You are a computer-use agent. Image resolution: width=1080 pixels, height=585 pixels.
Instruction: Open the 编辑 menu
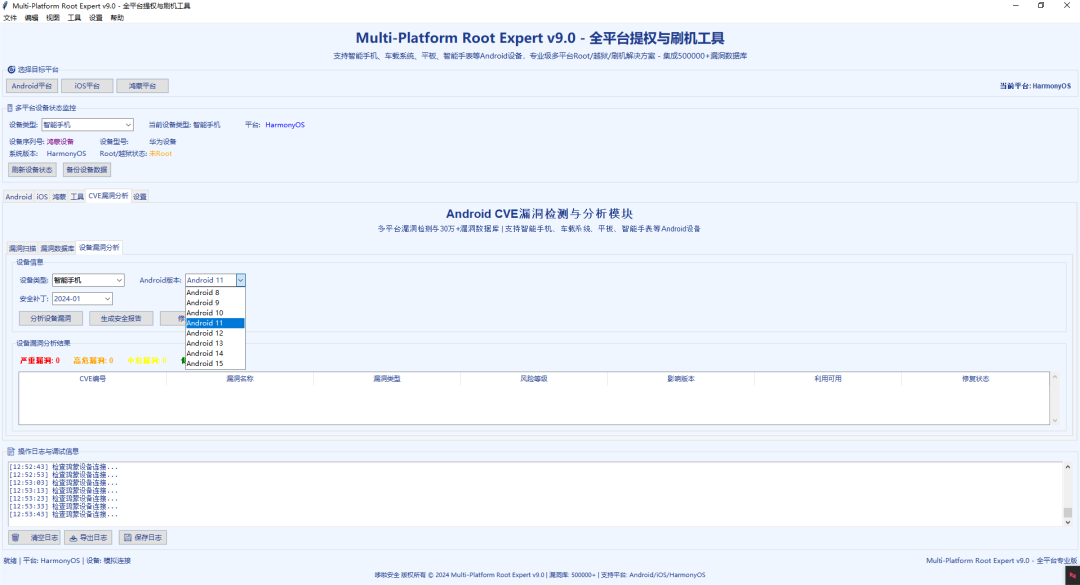[x=32, y=18]
